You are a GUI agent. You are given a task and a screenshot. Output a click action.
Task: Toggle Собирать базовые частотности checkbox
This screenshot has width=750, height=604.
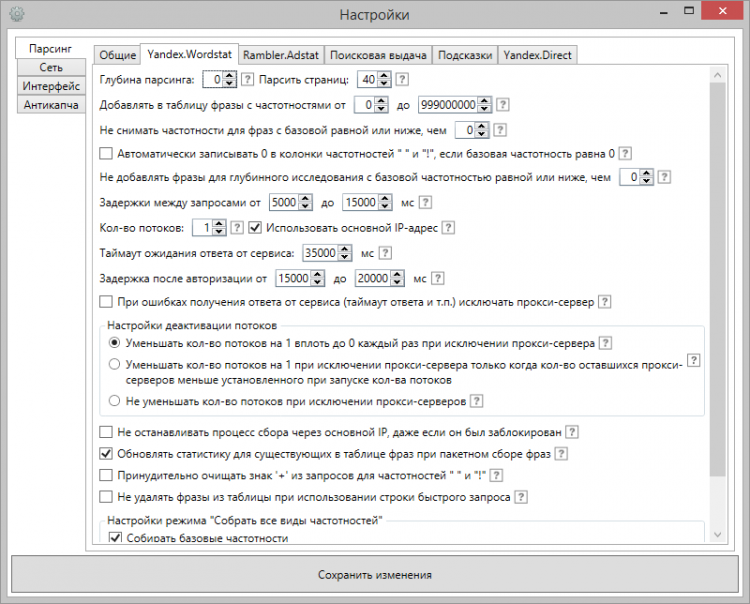coord(115,537)
